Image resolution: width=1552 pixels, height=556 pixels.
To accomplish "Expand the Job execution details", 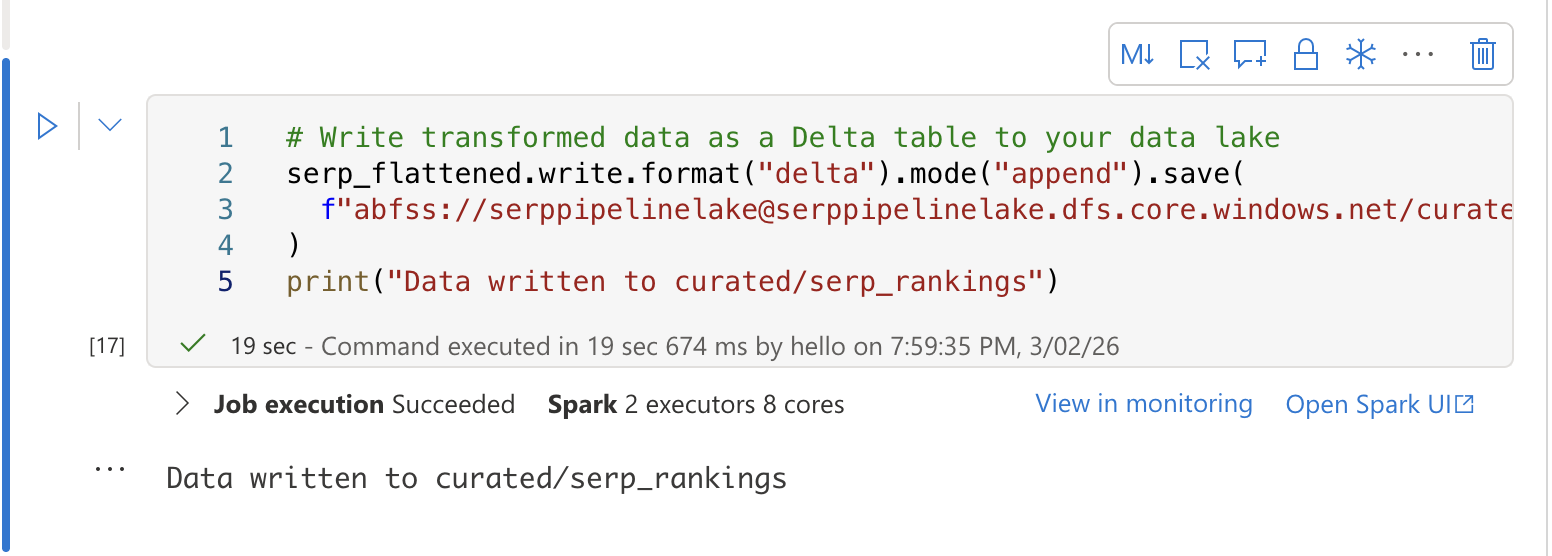I will tap(182, 404).
